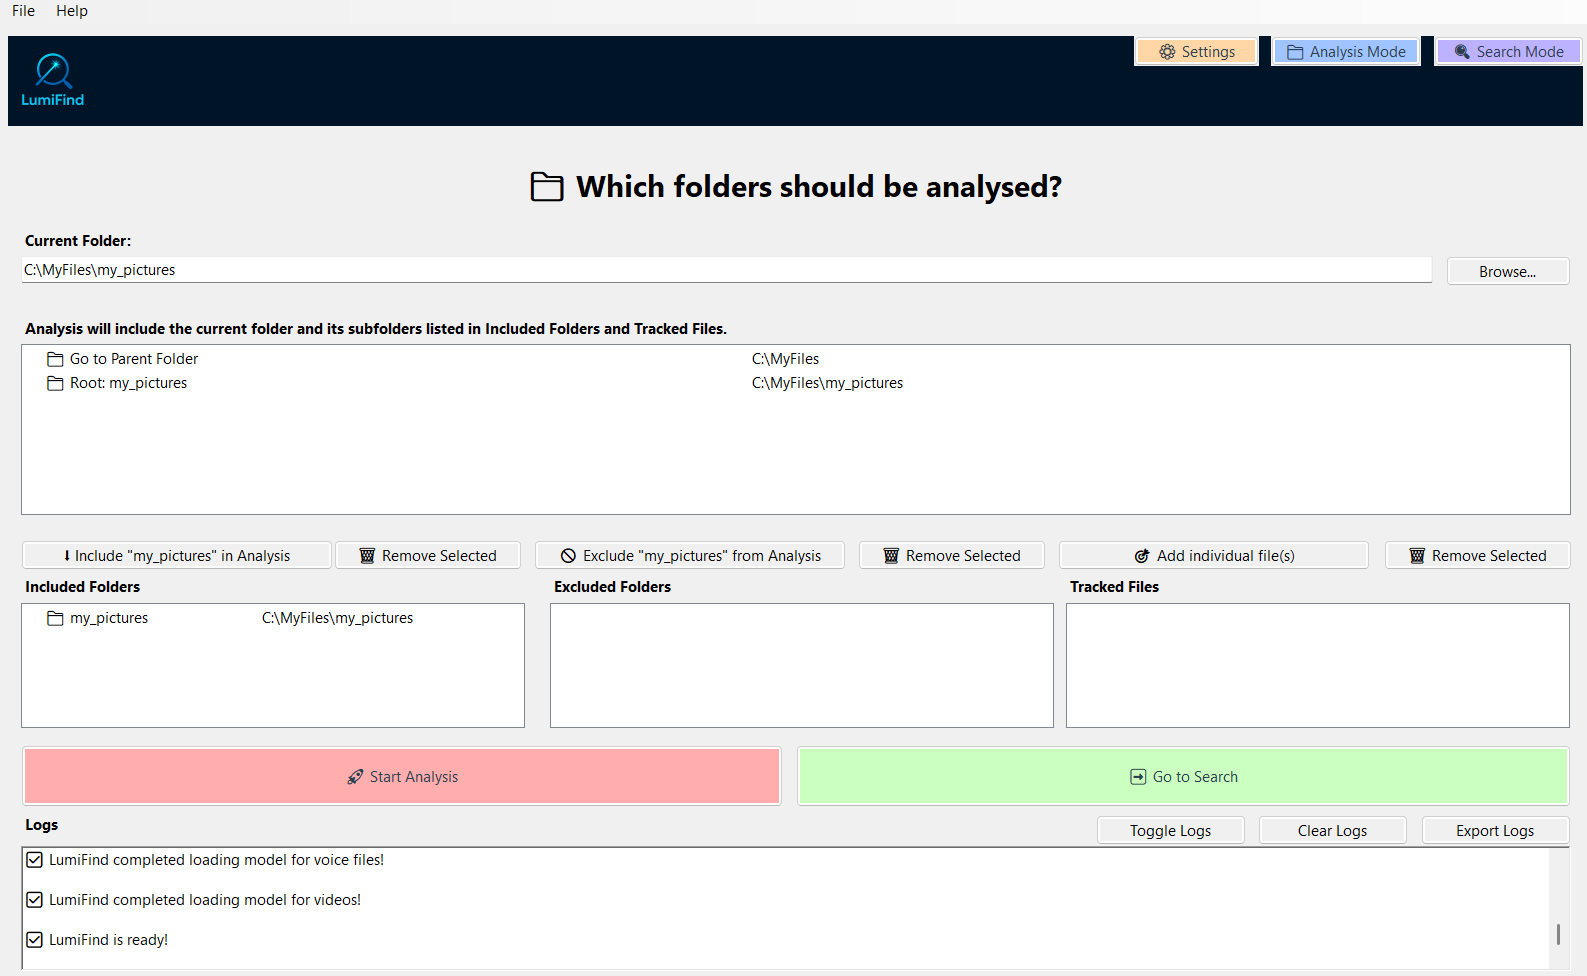Click the gear icon on Settings
The height and width of the screenshot is (976, 1587).
pos(1167,52)
